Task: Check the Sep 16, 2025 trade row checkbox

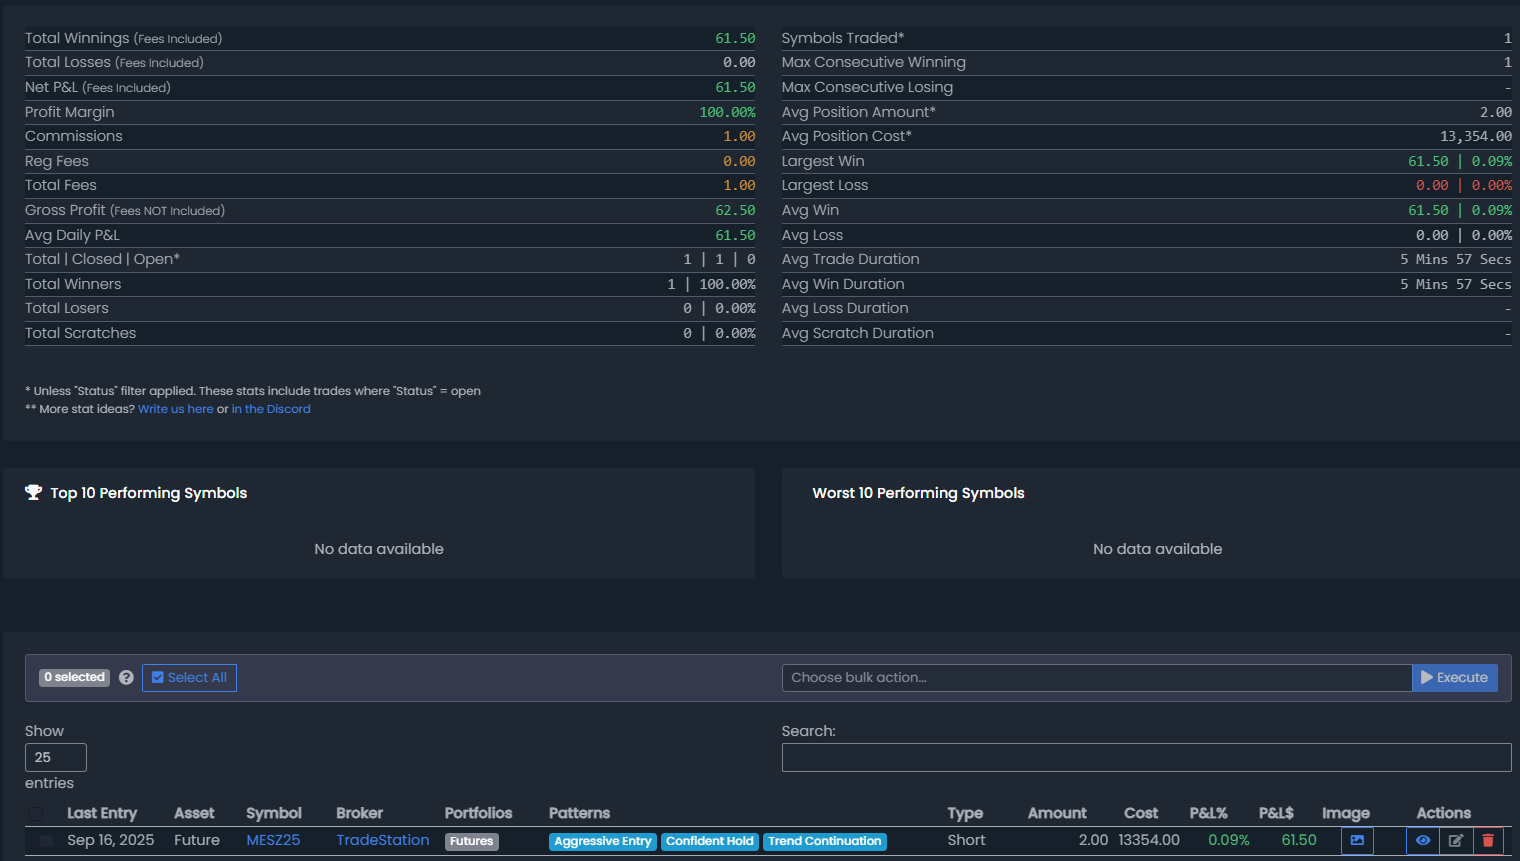Action: 46,841
